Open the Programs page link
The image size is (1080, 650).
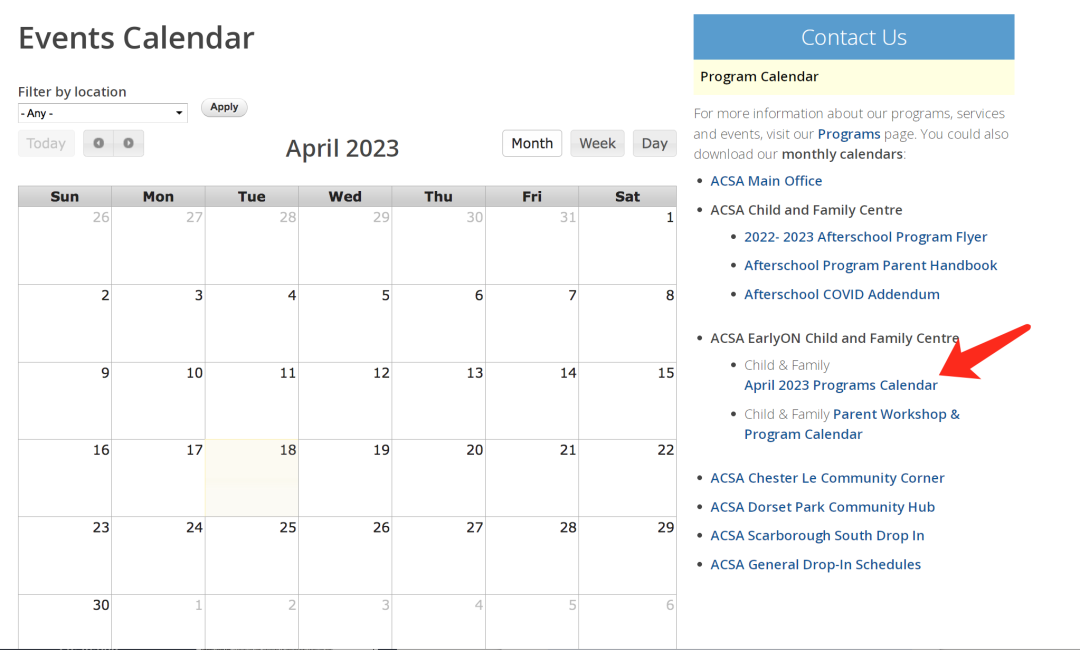click(x=849, y=134)
